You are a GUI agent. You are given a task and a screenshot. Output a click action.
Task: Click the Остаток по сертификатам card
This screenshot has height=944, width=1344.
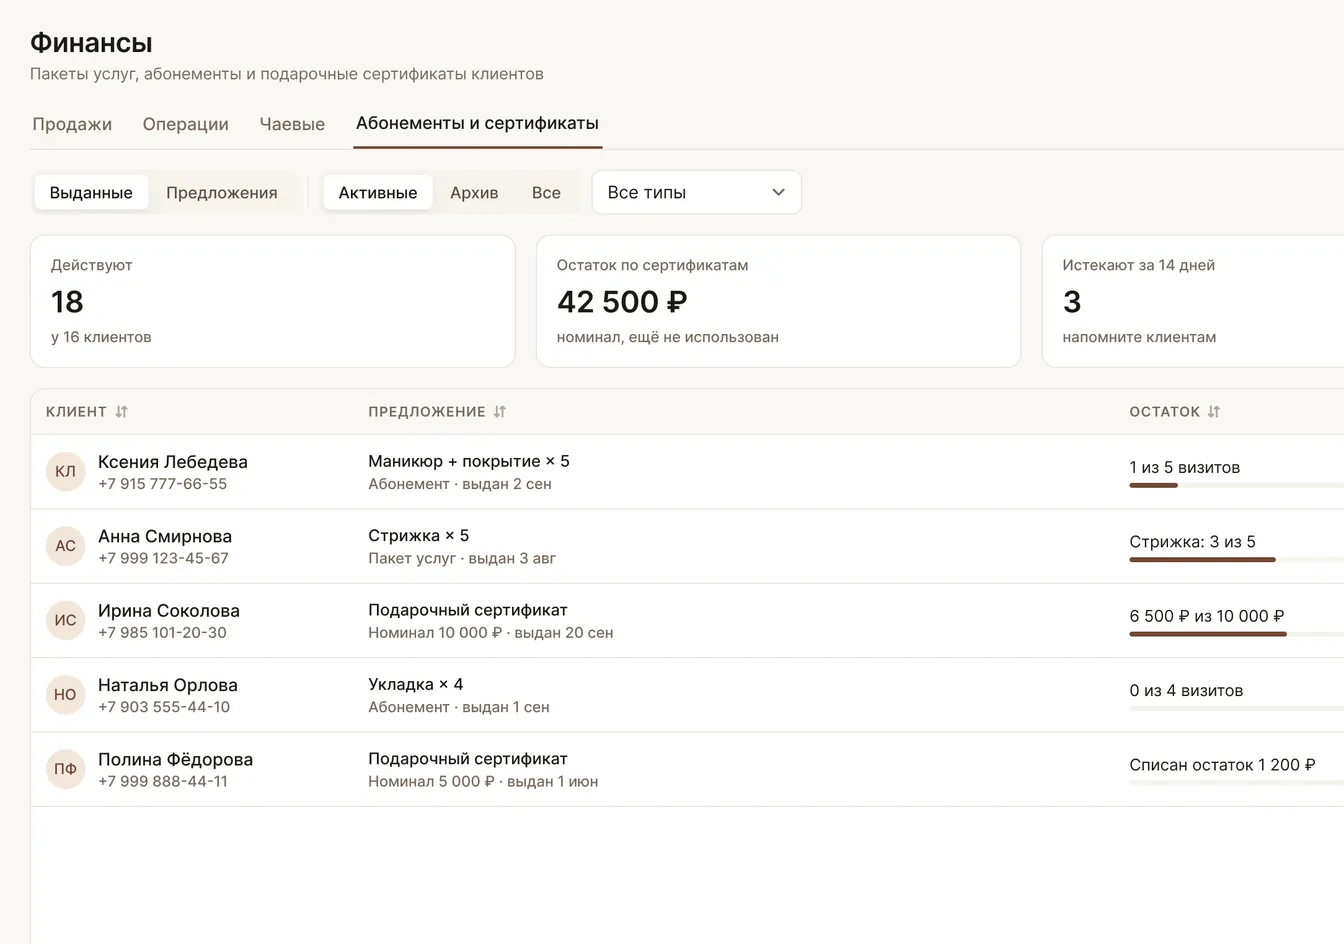coord(779,301)
